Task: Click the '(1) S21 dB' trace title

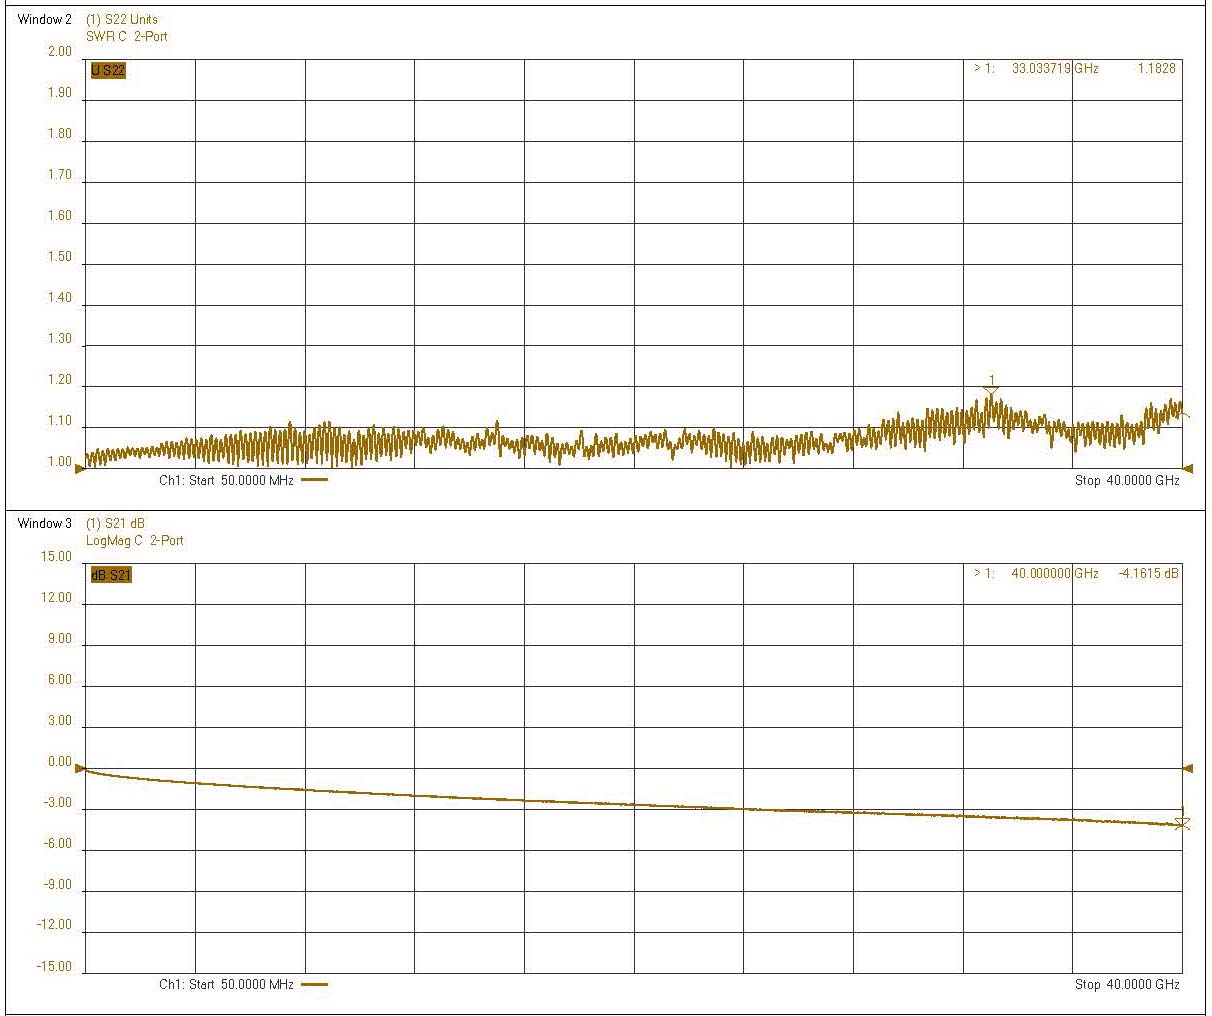Action: pyautogui.click(x=116, y=523)
